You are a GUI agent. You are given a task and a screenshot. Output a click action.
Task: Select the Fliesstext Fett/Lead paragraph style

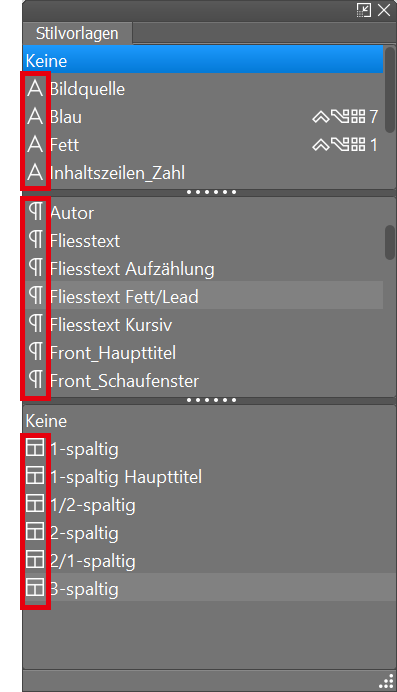[203, 296]
